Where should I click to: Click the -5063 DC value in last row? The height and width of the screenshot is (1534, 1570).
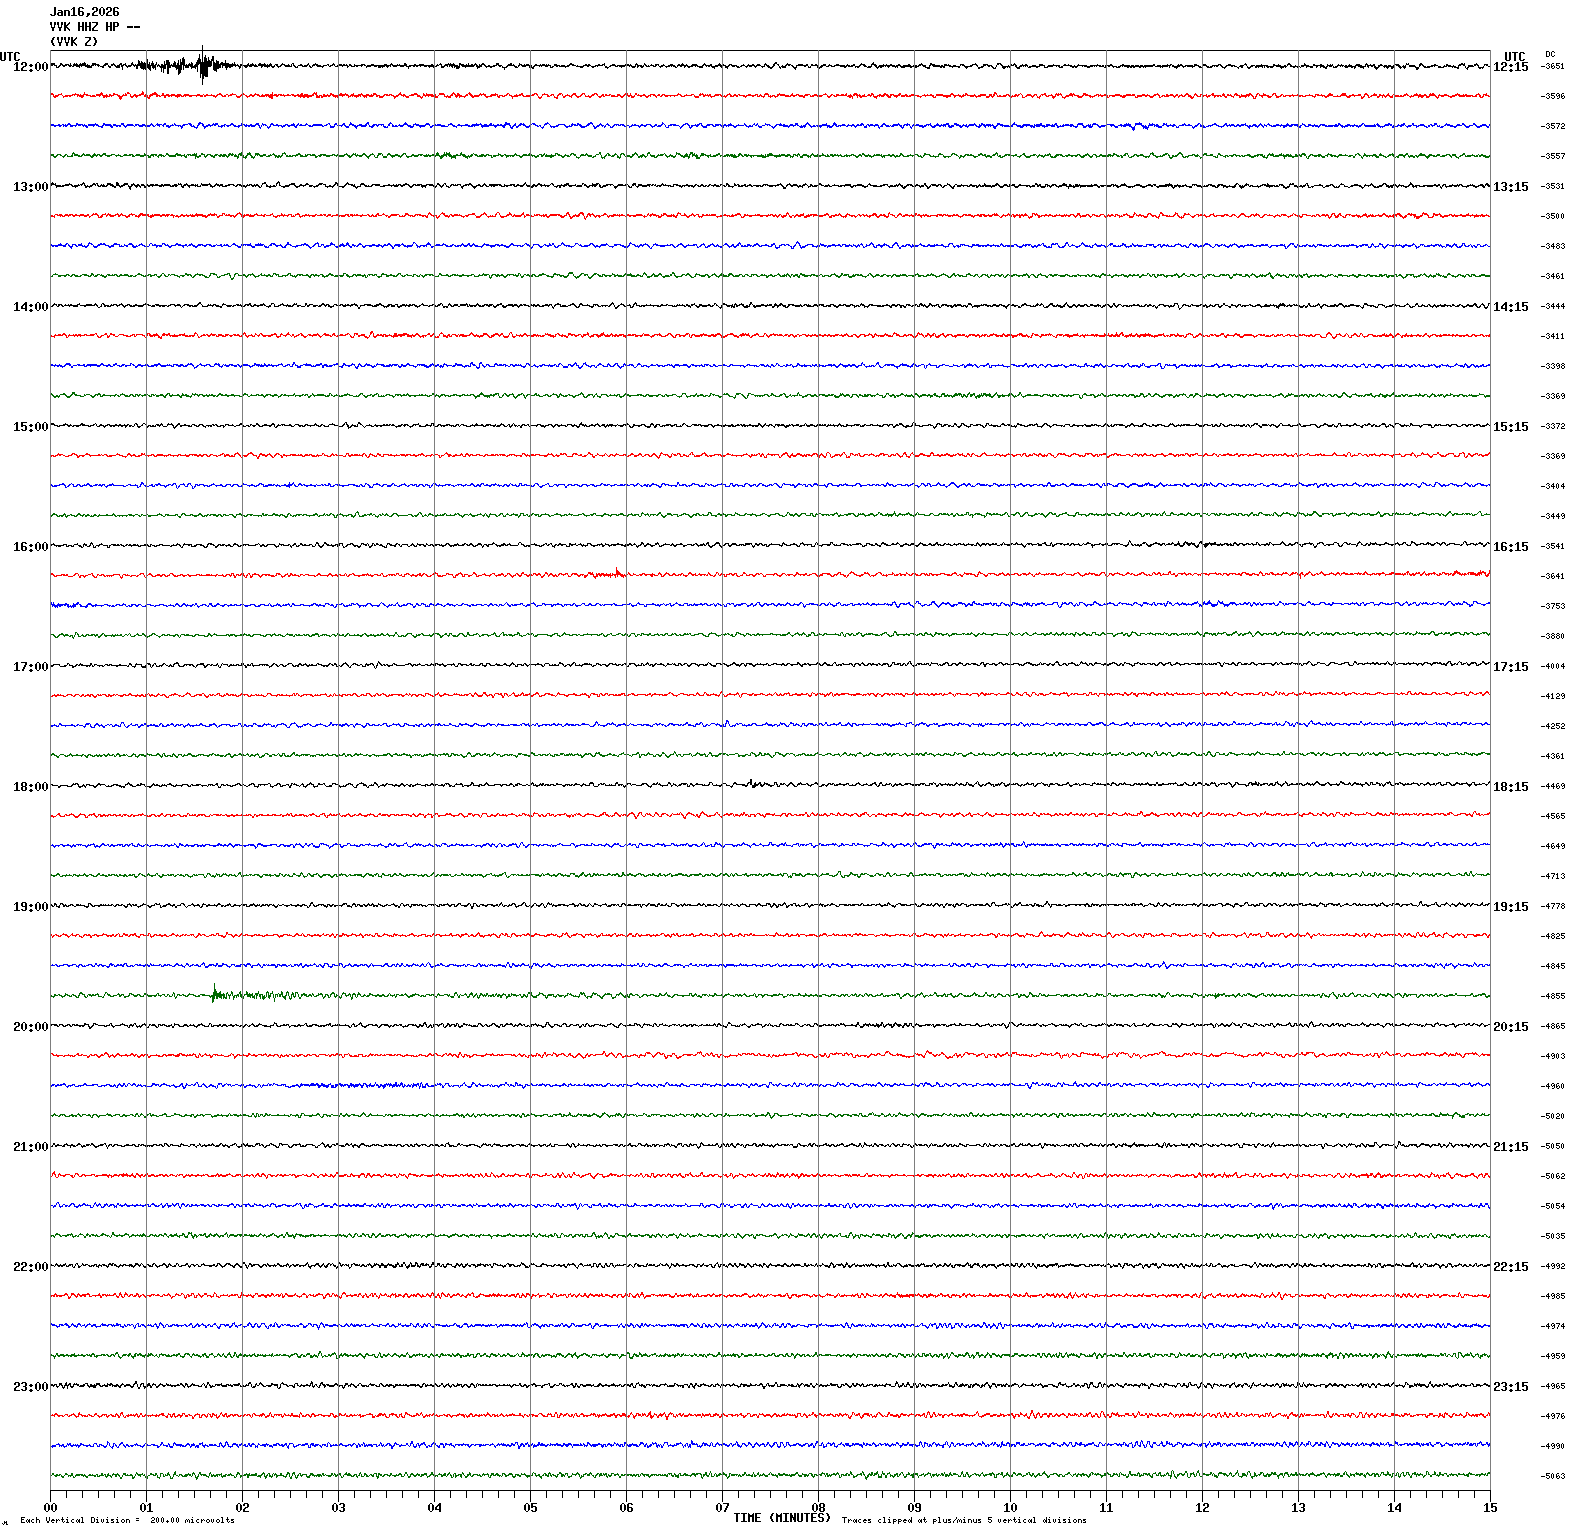tap(1552, 1476)
